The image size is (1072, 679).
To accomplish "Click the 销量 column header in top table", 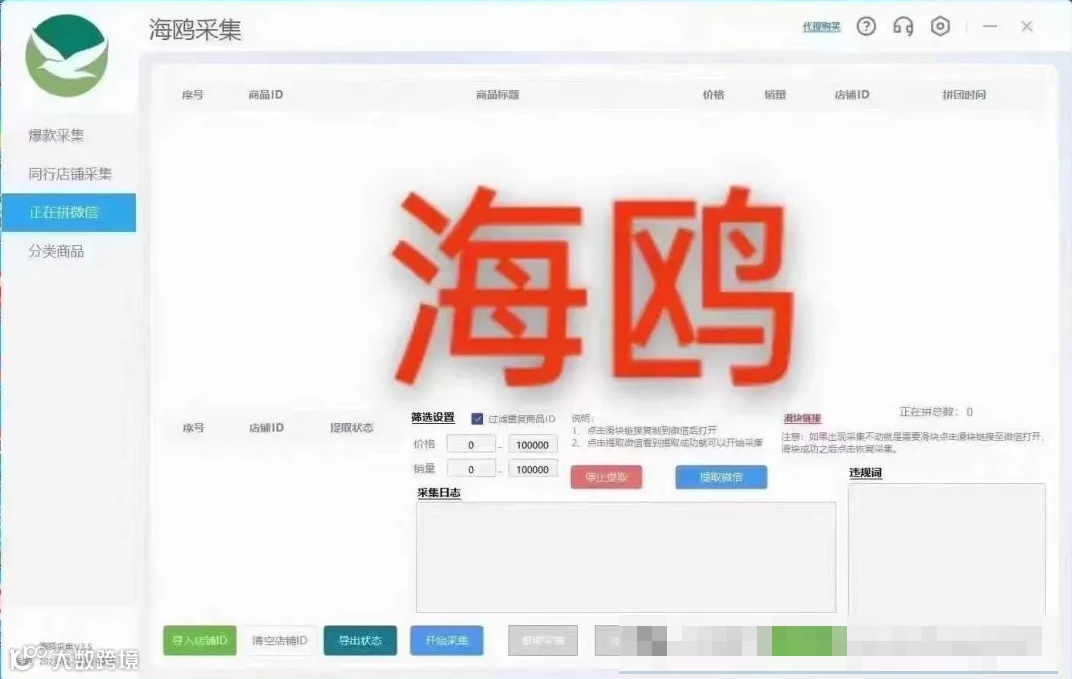I will (775, 94).
